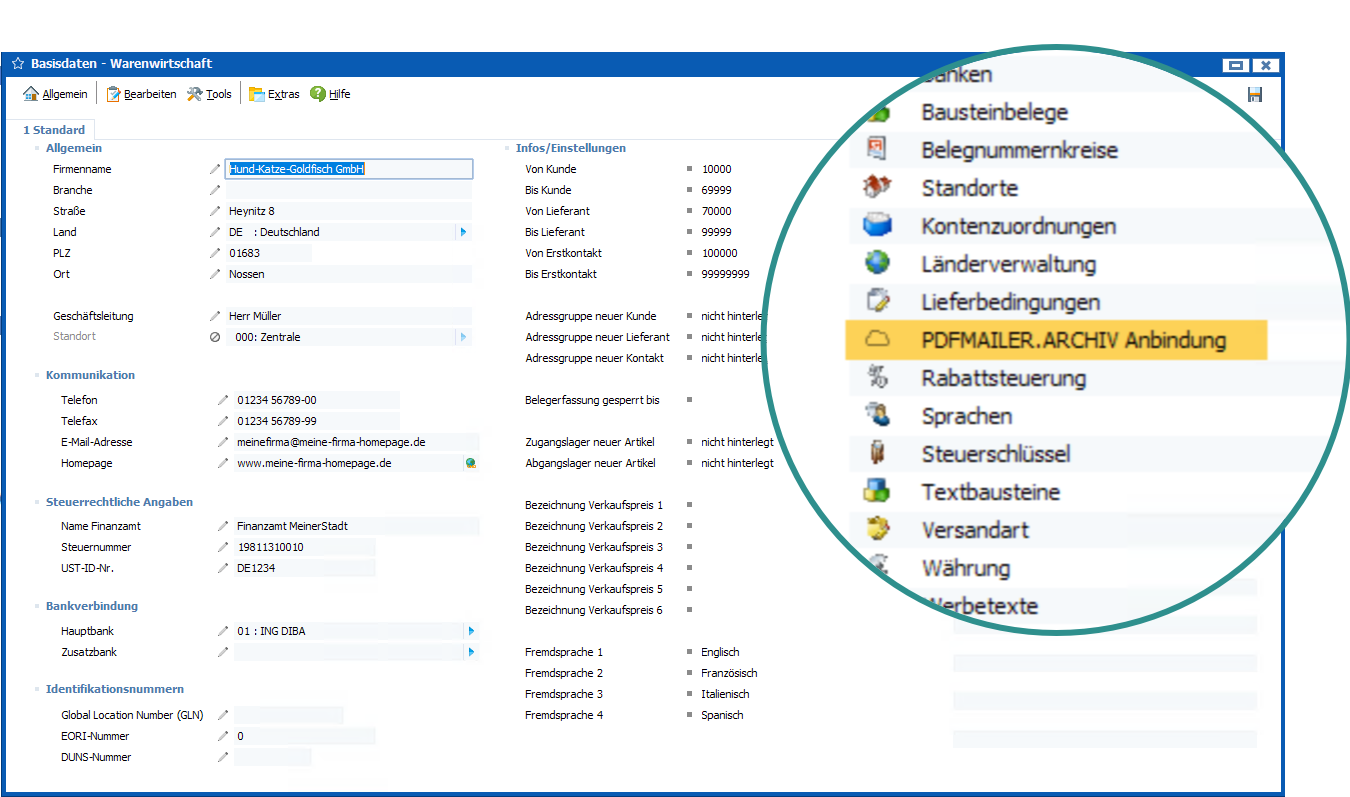The image size is (1350, 797).
Task: Expand the Zusatzbank dropdown arrow
Action: click(470, 652)
